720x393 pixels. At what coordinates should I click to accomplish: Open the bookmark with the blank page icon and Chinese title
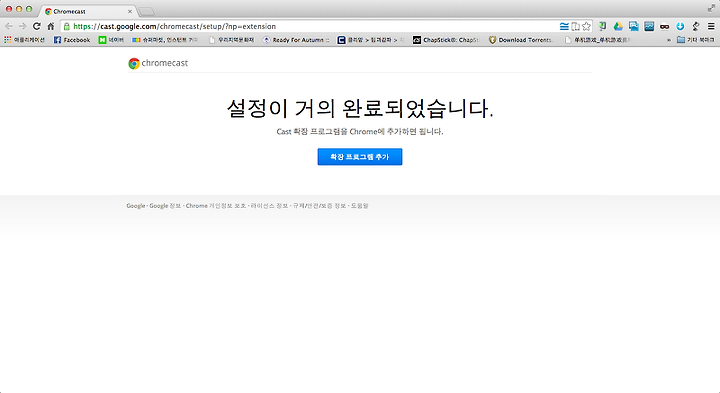pyautogui.click(x=598, y=40)
